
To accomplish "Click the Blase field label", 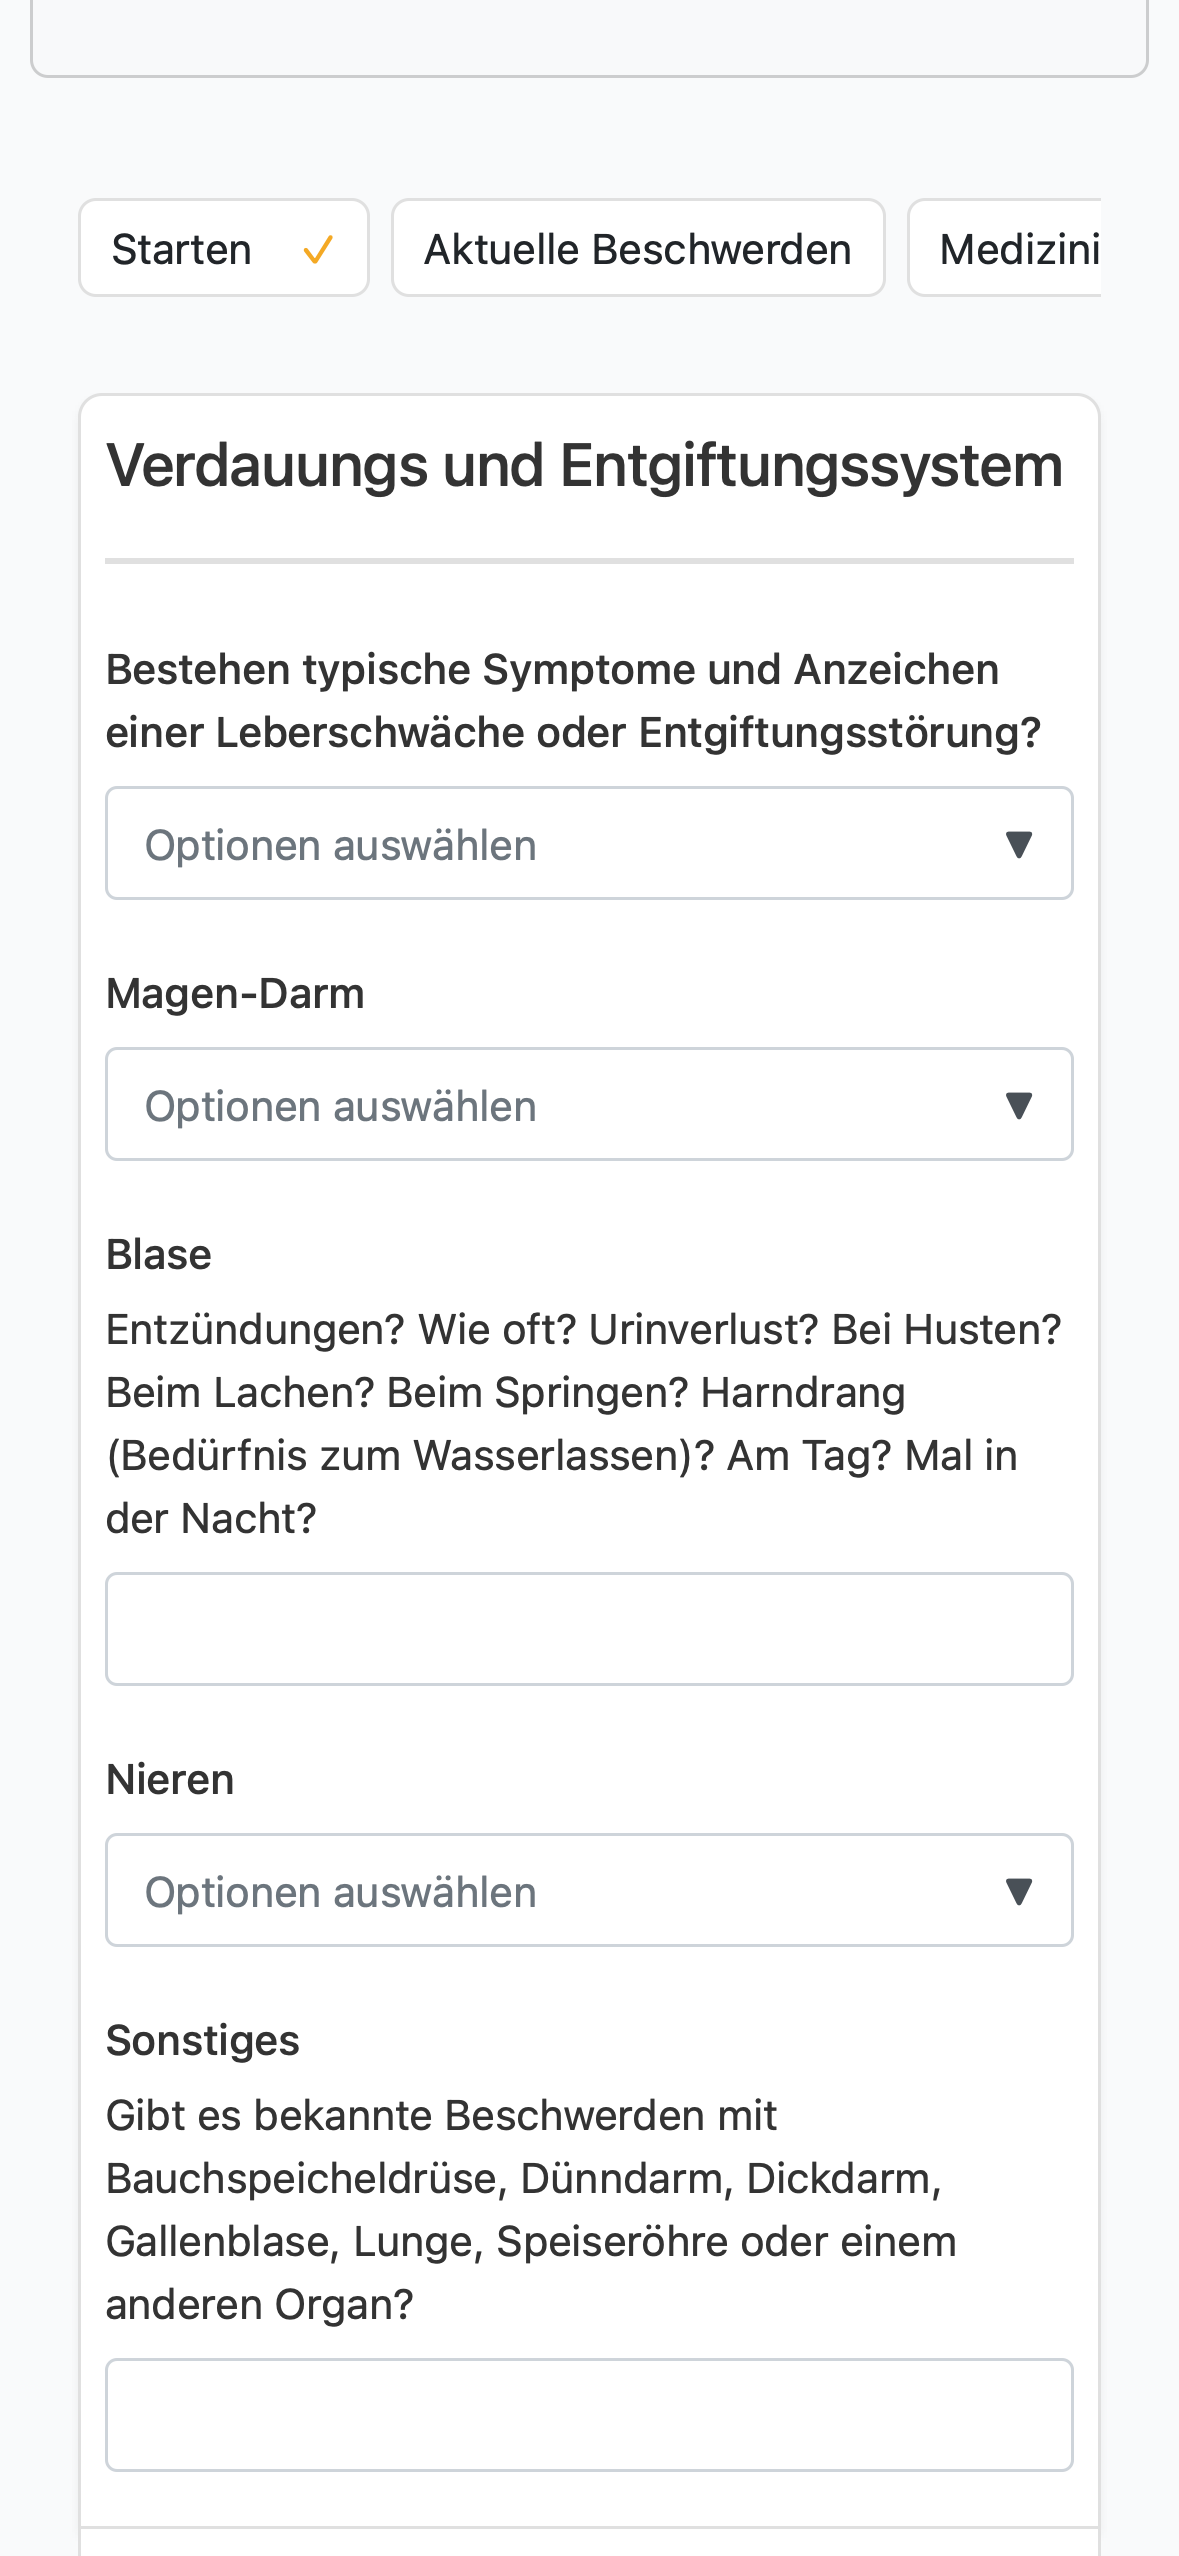I will click(x=159, y=1255).
